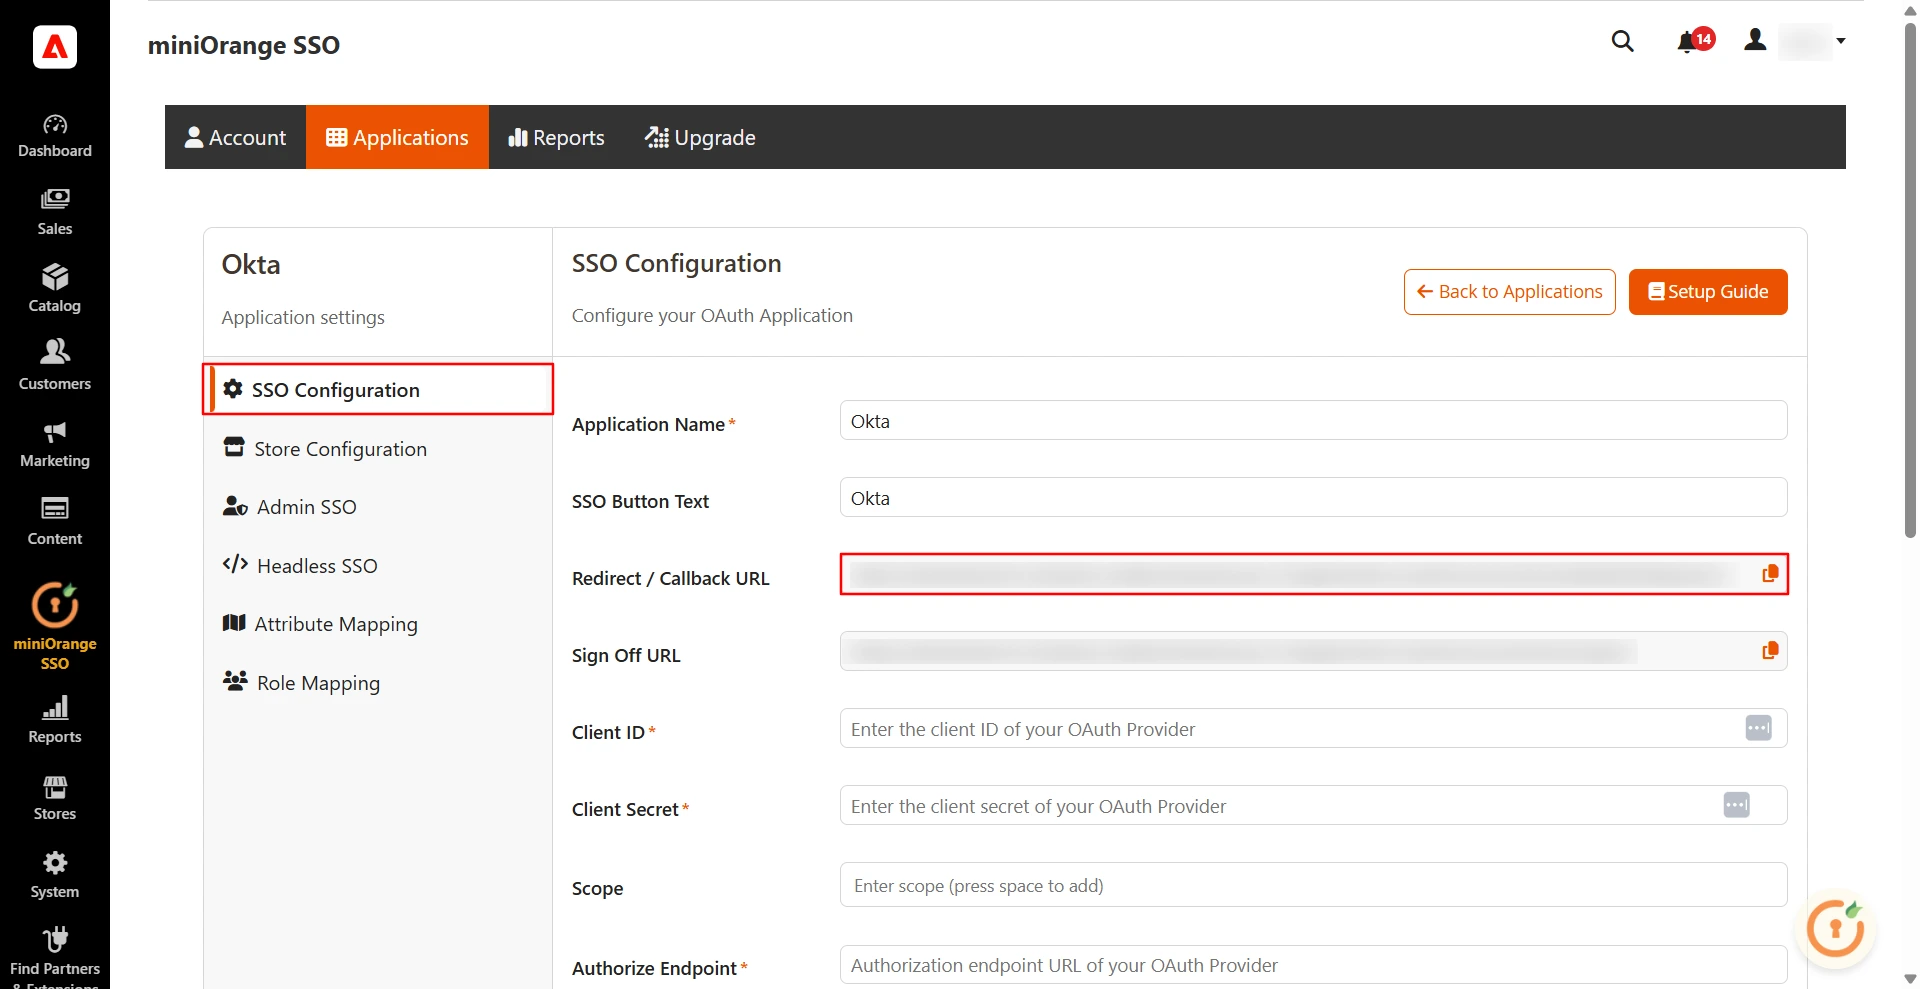1920x989 pixels.
Task: Expand the account dropdown arrow
Action: (1841, 41)
